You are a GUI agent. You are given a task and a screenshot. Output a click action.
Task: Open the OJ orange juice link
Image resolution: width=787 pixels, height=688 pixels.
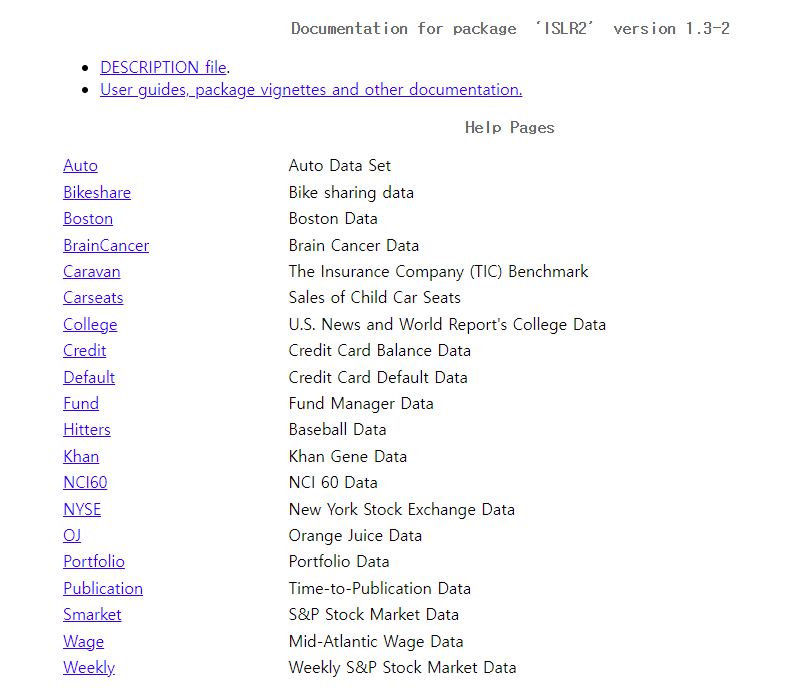point(72,536)
